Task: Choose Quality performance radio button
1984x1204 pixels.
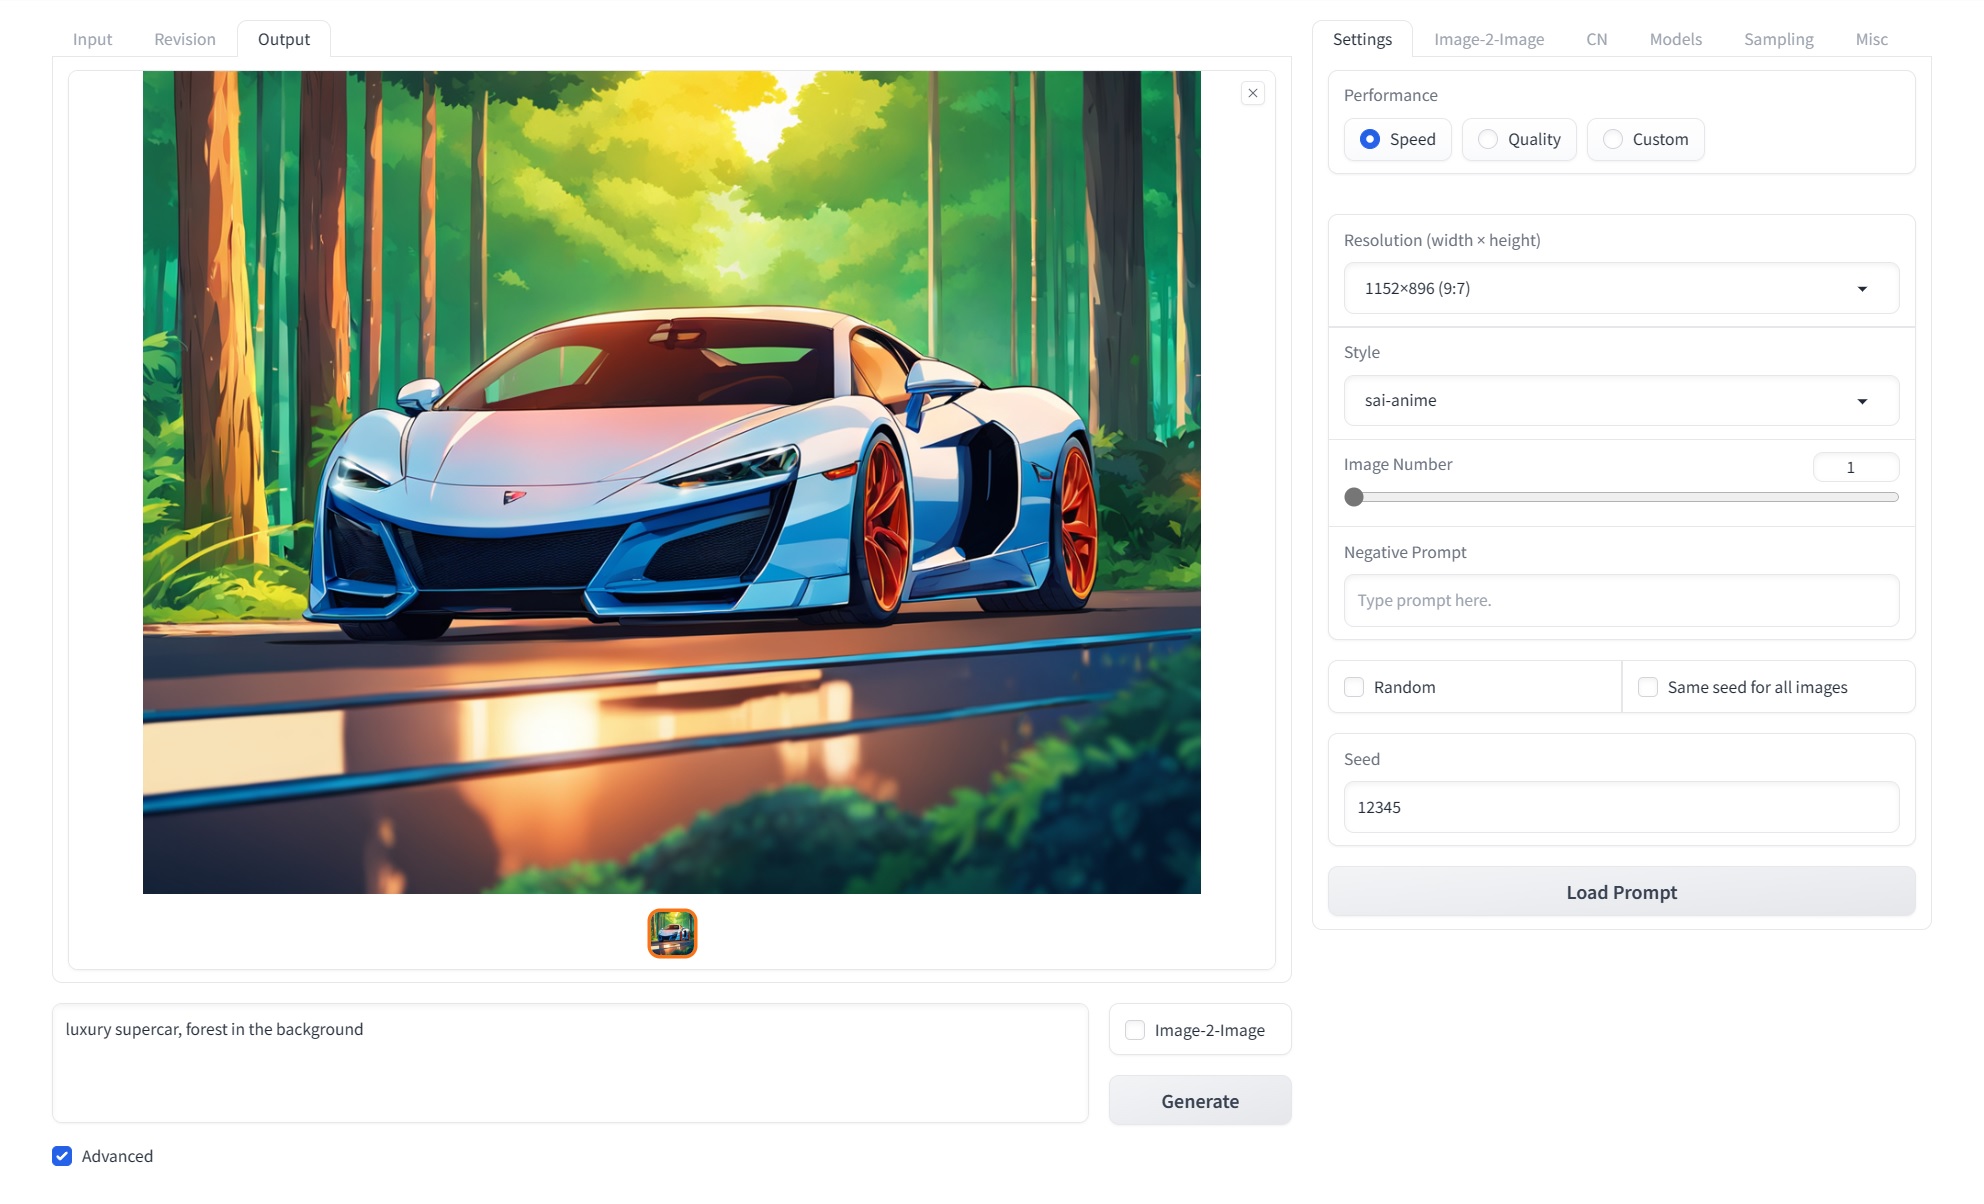Action: pyautogui.click(x=1489, y=139)
